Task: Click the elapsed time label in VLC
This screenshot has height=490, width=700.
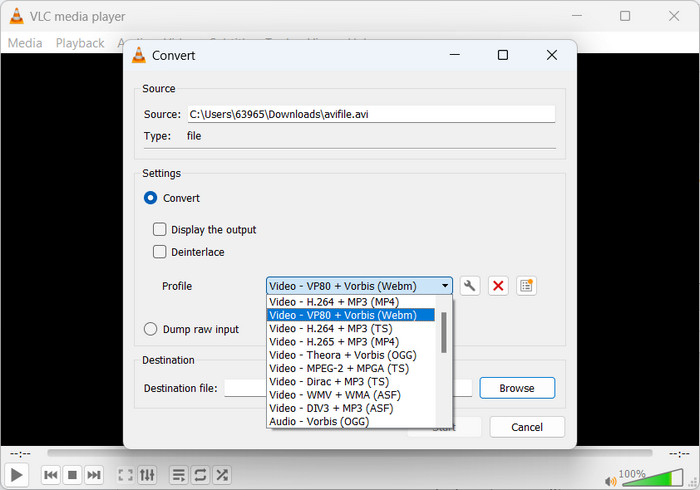Action: pos(21,454)
